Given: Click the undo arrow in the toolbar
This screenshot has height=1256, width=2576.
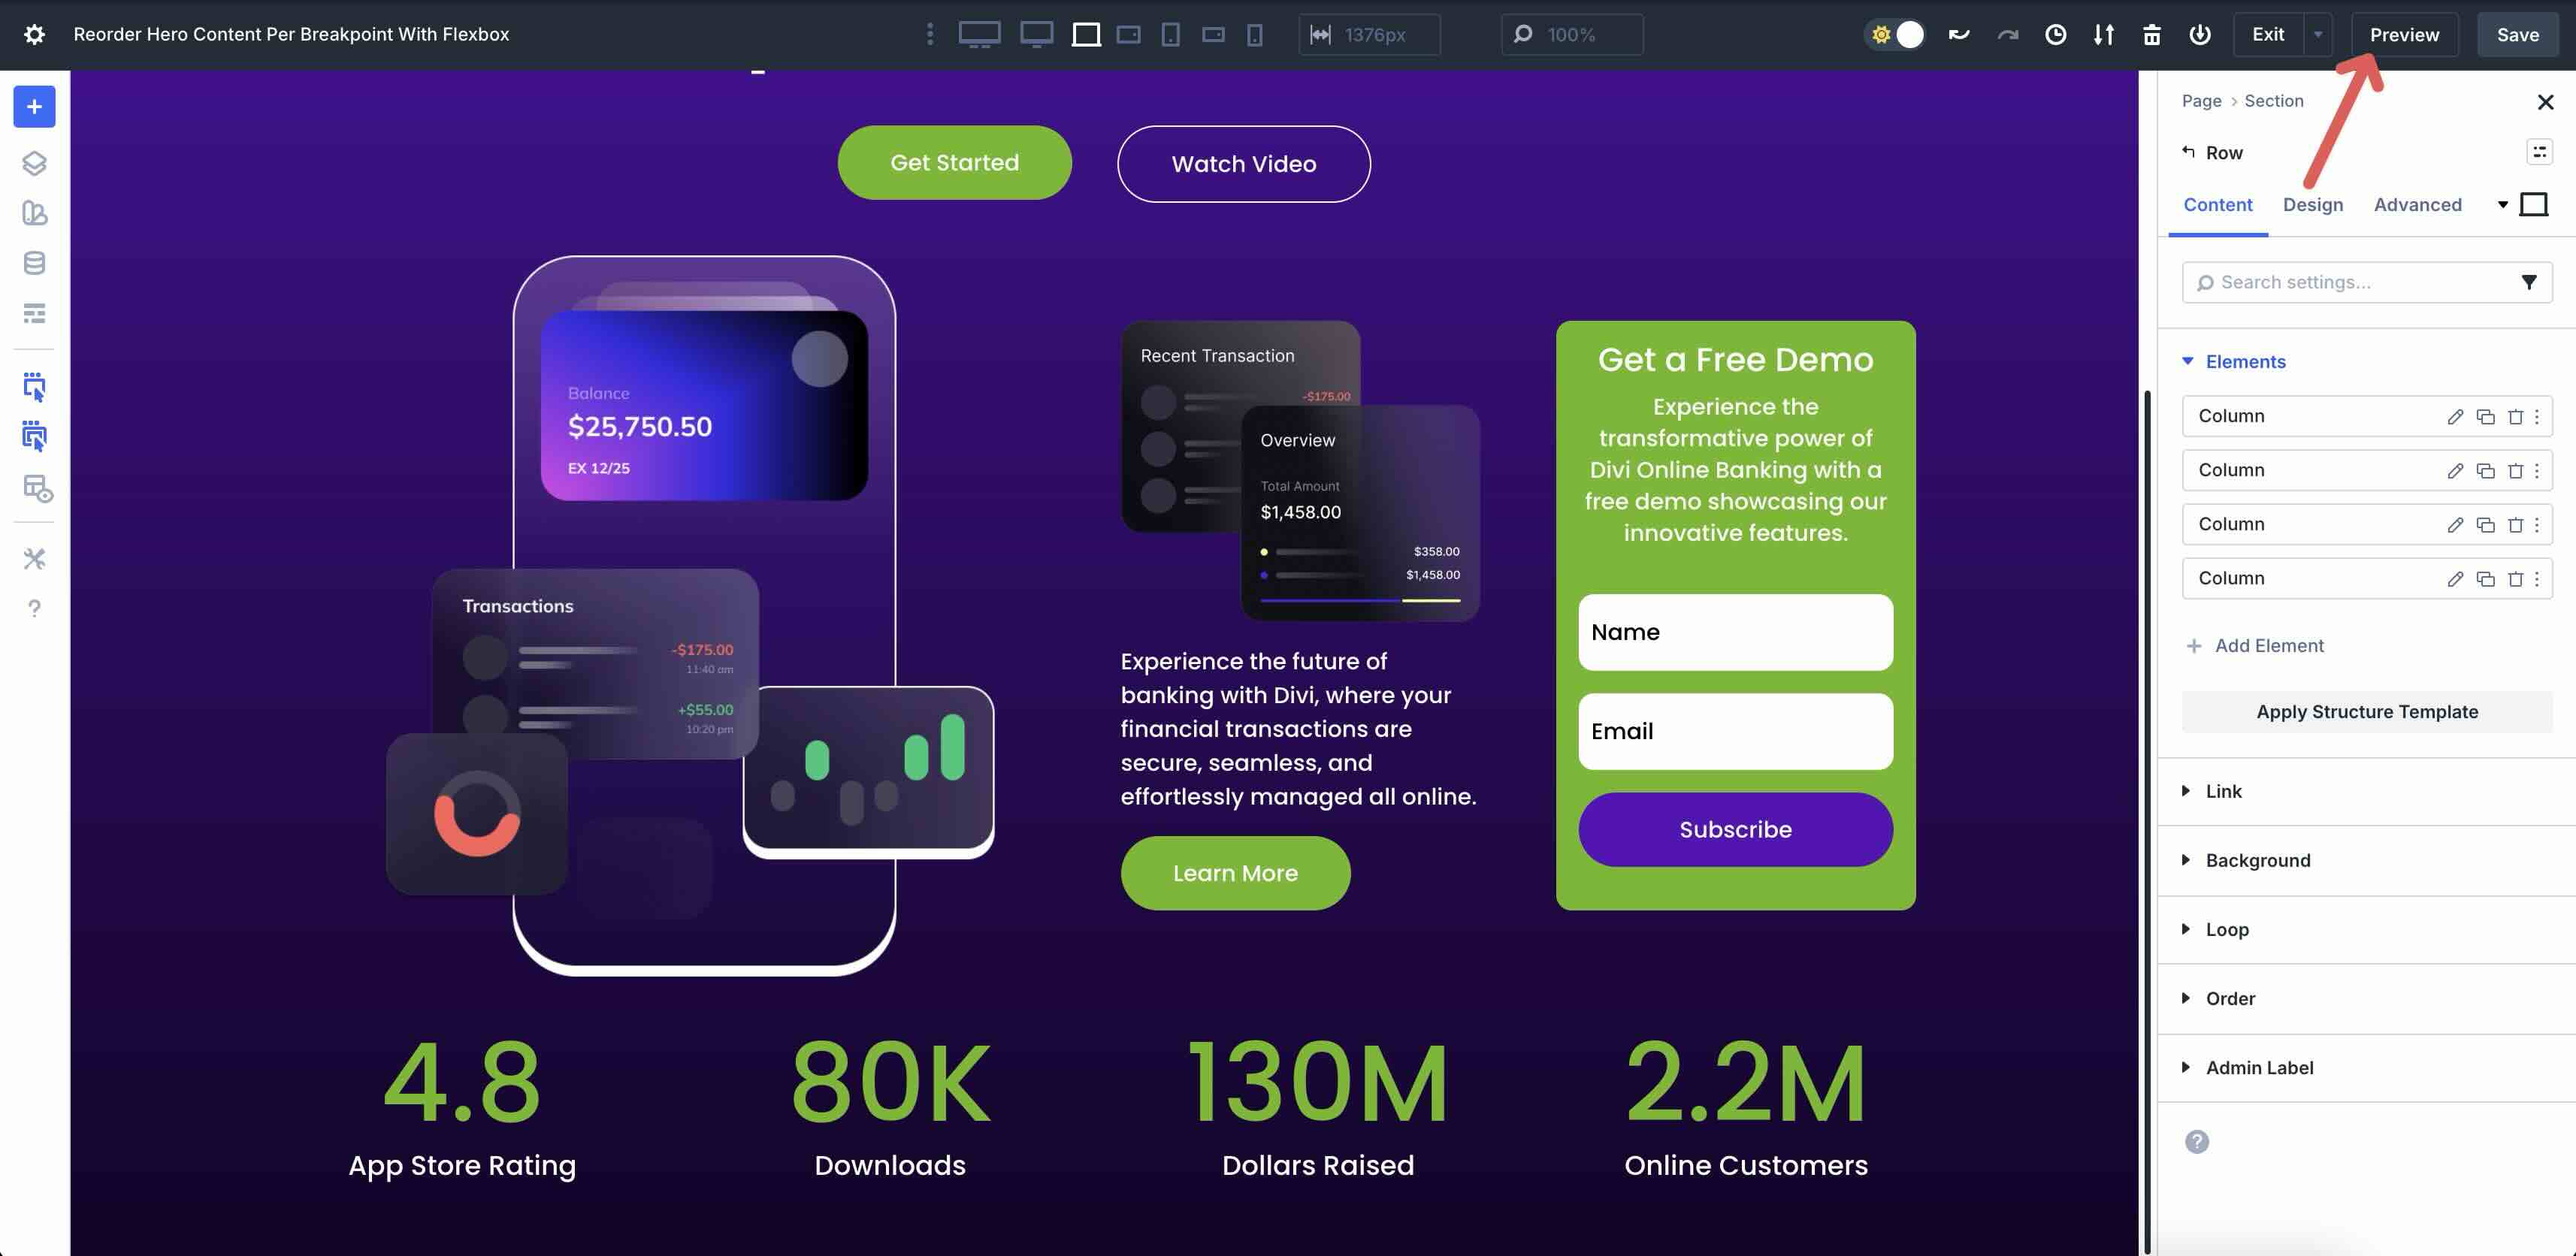Looking at the screenshot, I should [x=1958, y=34].
